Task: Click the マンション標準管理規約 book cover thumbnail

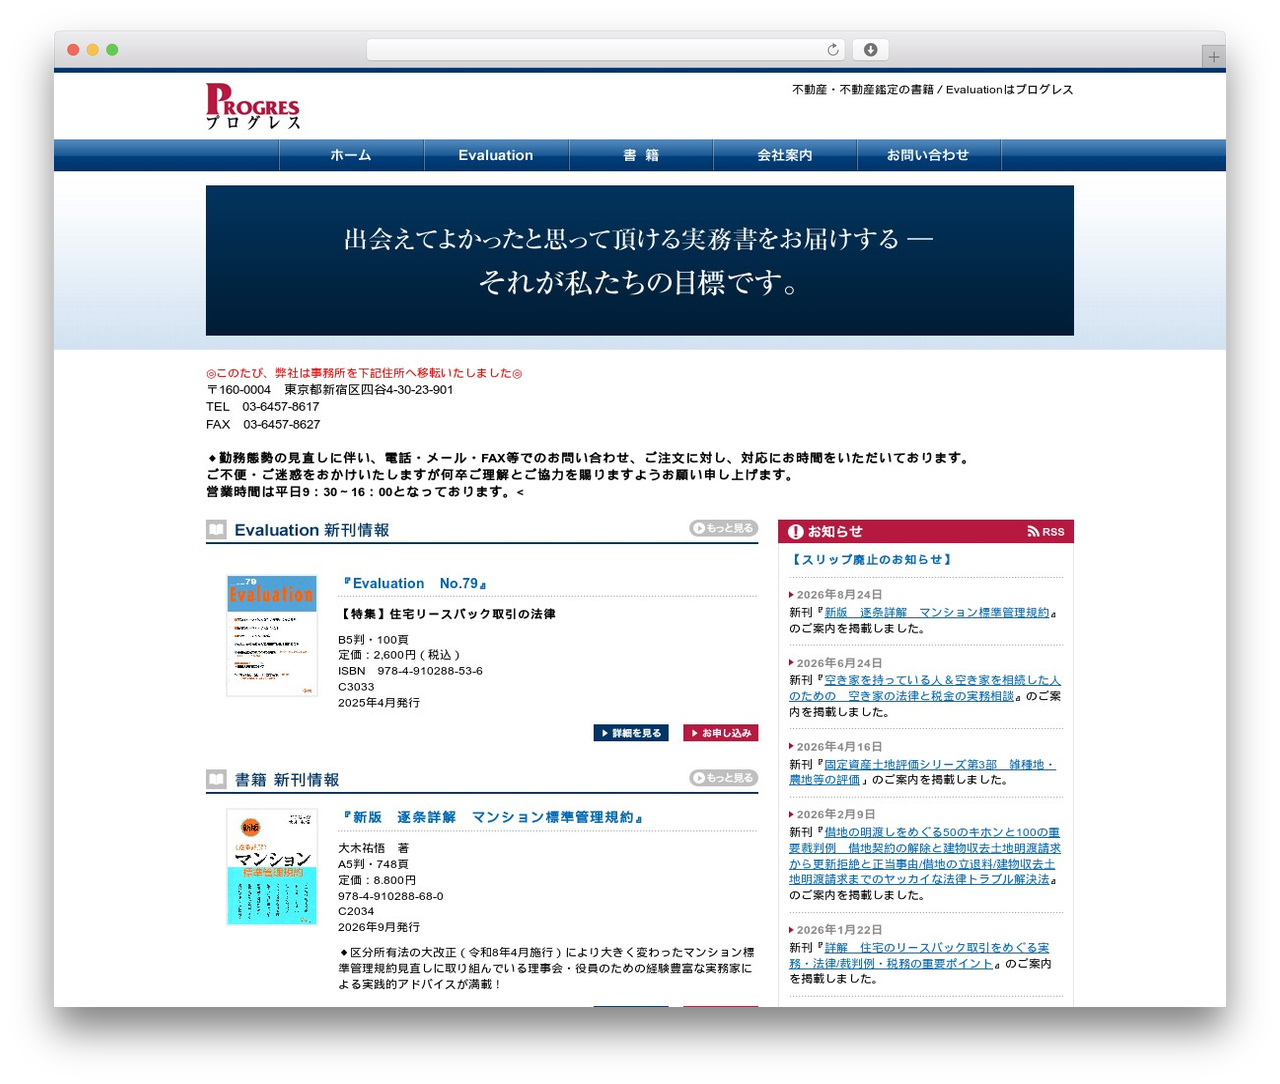Action: (x=272, y=867)
